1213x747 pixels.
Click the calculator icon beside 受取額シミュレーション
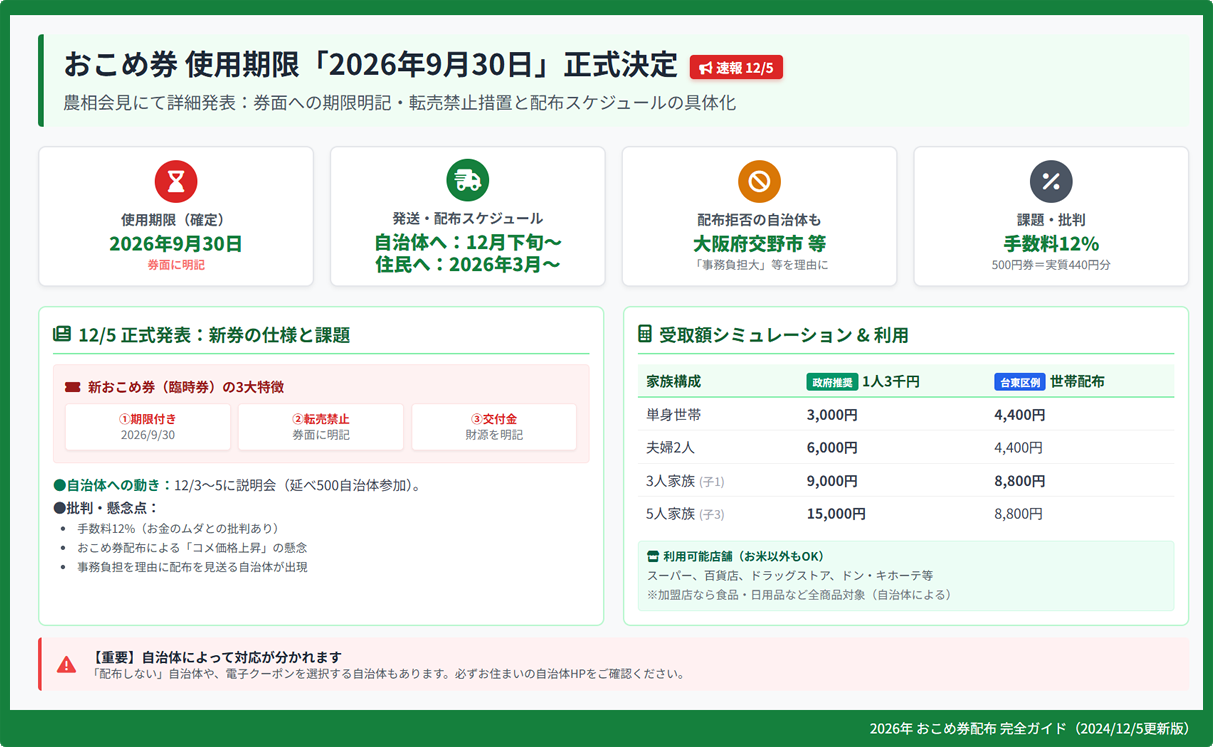coord(645,335)
